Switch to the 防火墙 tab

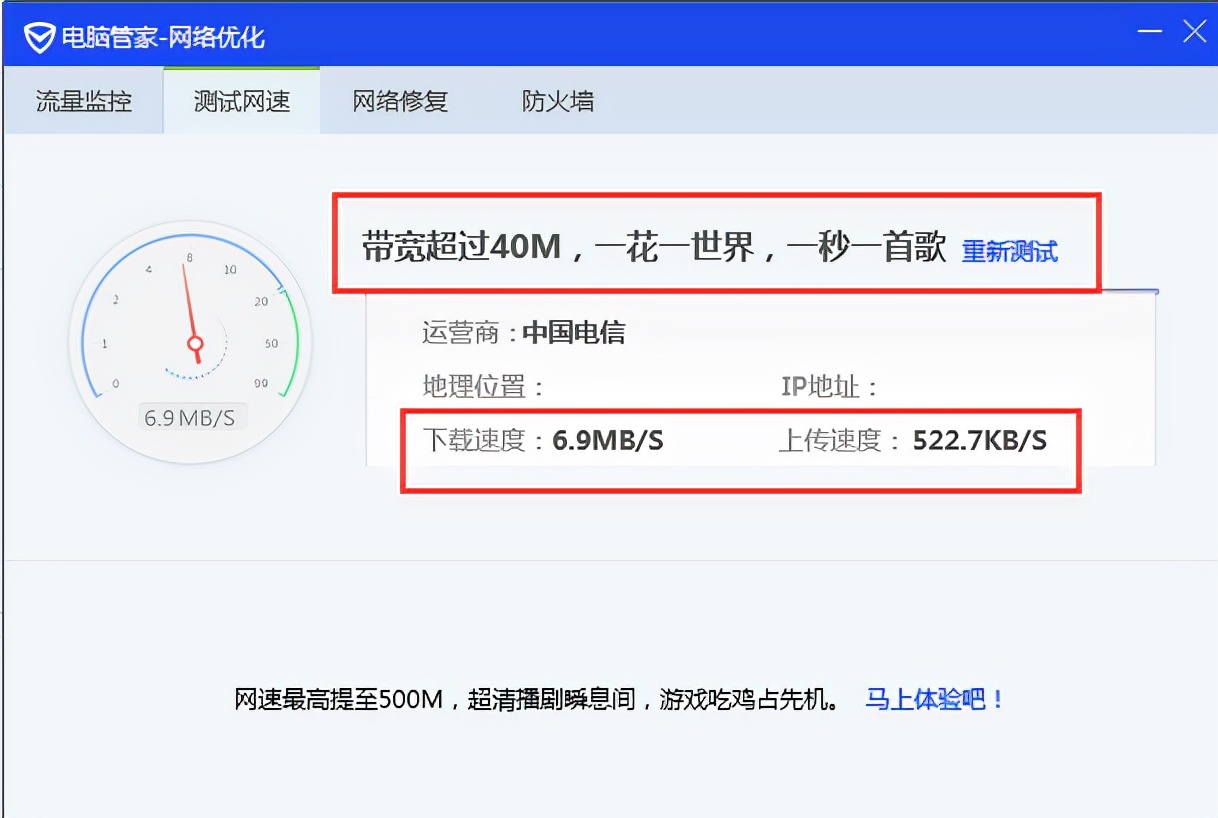coord(557,100)
